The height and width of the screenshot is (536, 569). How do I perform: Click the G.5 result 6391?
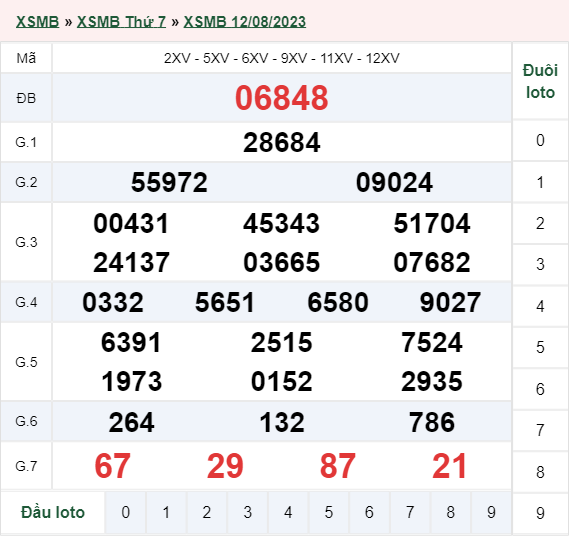131,342
